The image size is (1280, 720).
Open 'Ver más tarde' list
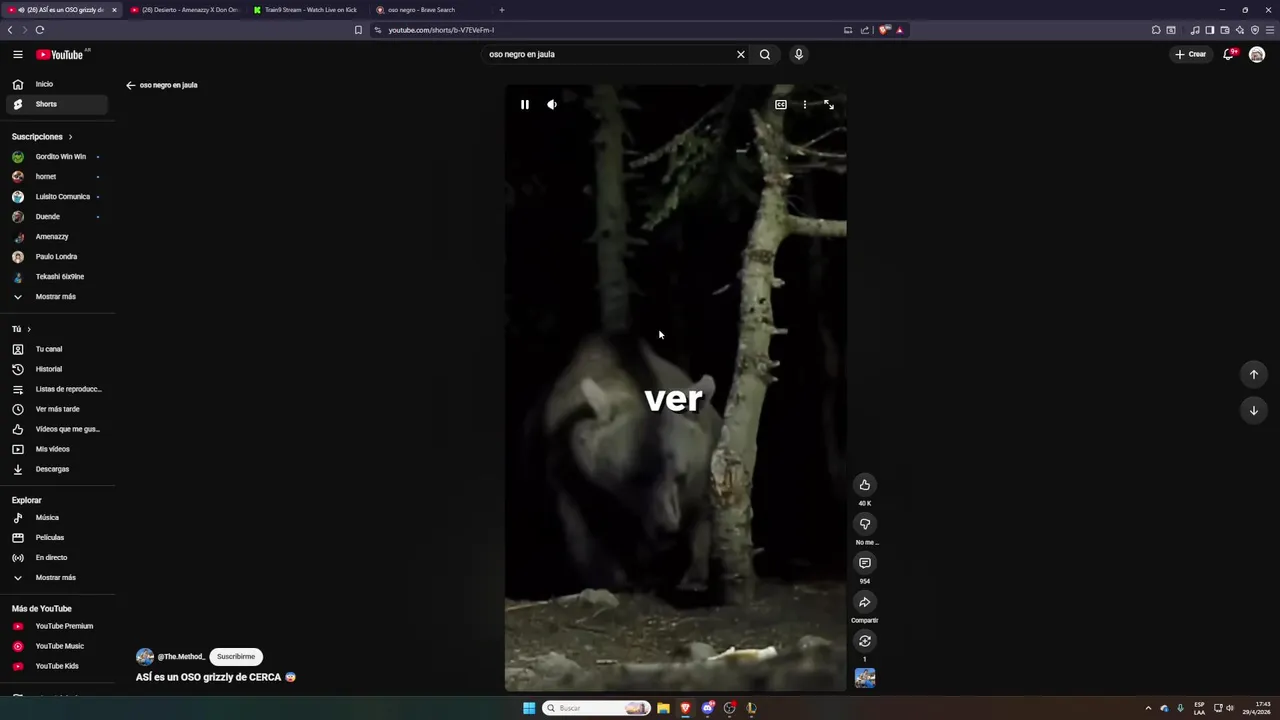coord(56,409)
